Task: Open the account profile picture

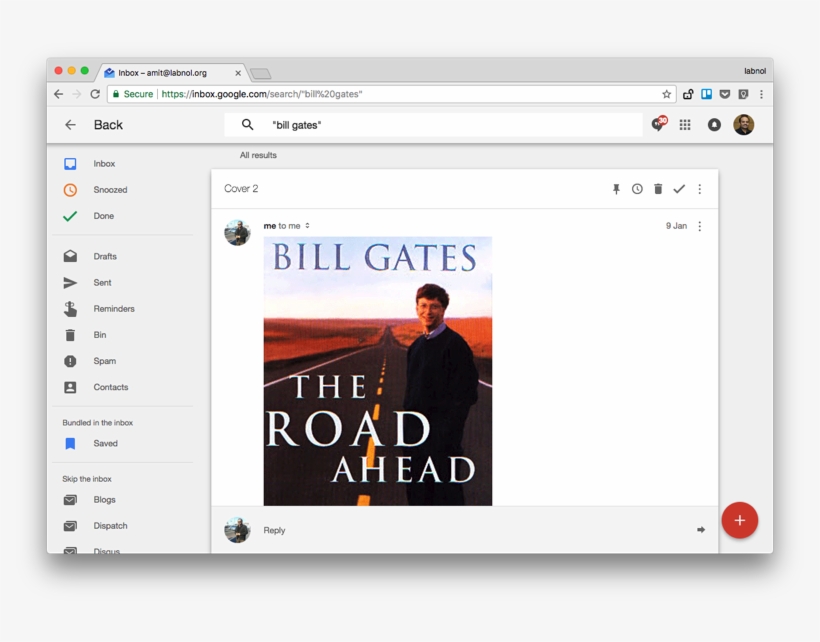Action: 744,125
